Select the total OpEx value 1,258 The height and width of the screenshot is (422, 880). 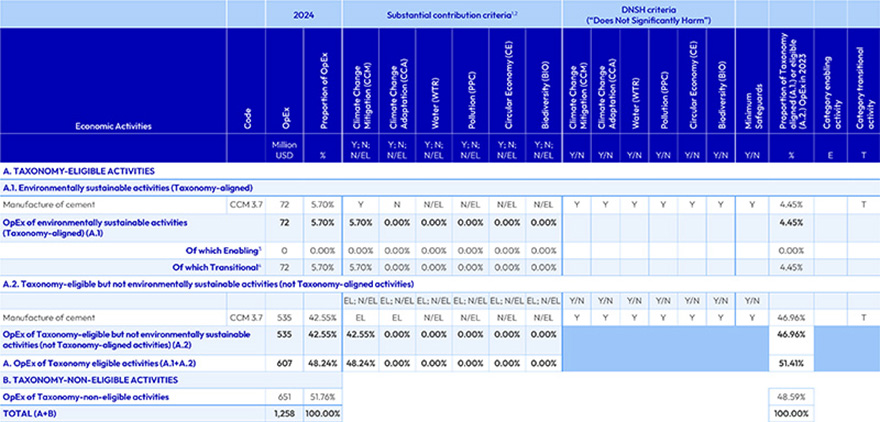point(284,413)
